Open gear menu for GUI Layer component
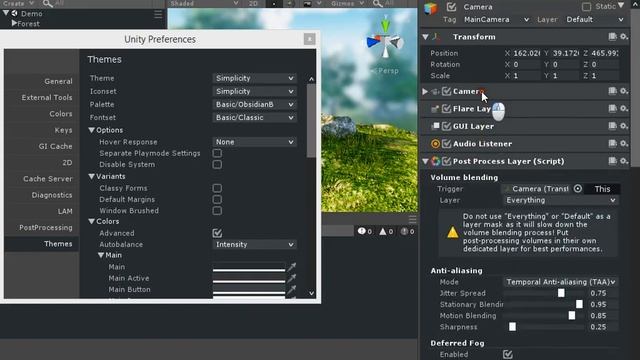 click(x=624, y=126)
